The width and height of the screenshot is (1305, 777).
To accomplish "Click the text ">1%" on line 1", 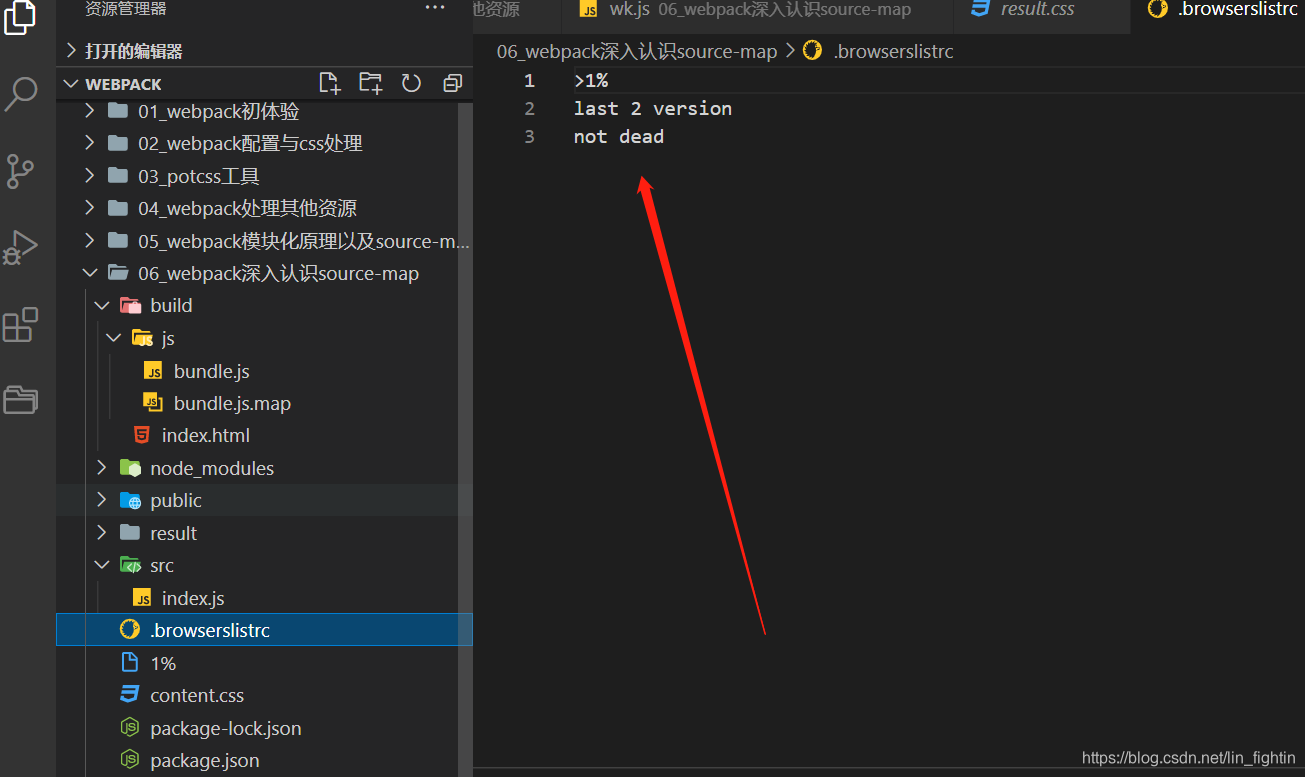I will point(591,80).
